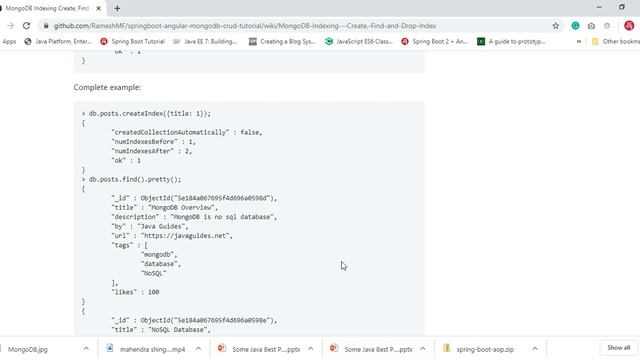The image size is (640, 360).
Task: Open A guide to prototyp... bookmark
Action: pos(511,41)
